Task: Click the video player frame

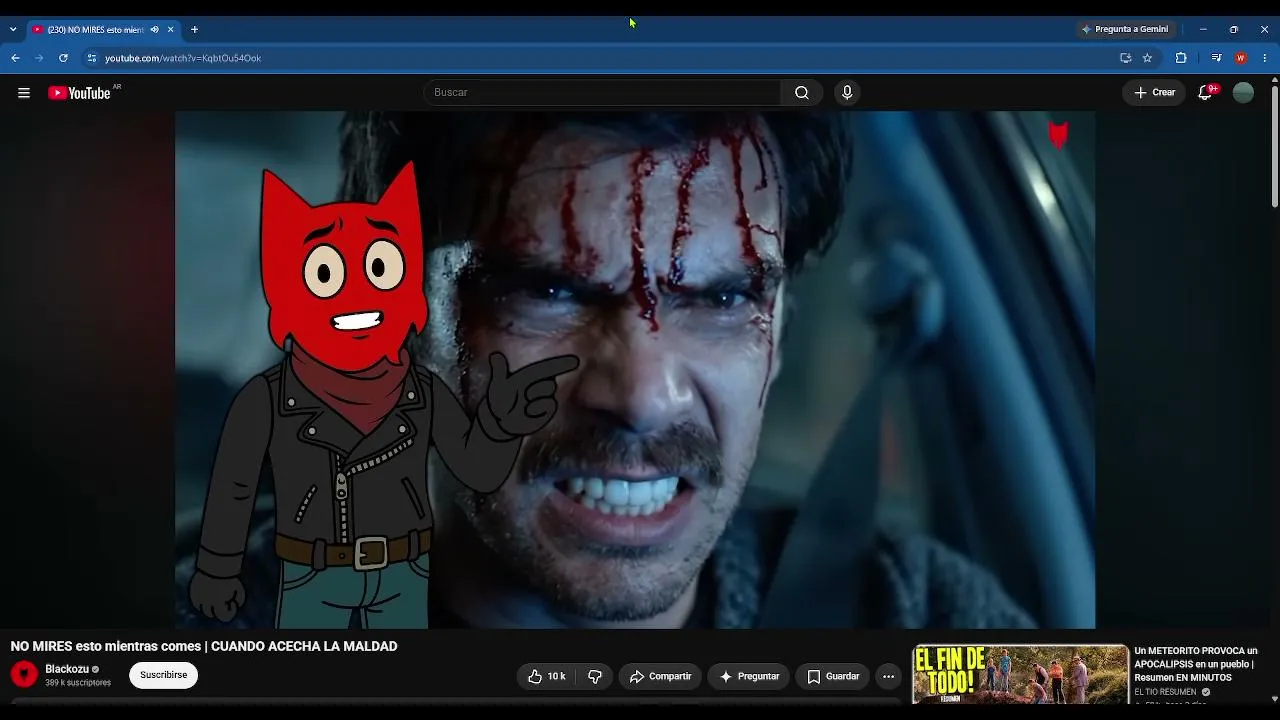Action: click(635, 370)
